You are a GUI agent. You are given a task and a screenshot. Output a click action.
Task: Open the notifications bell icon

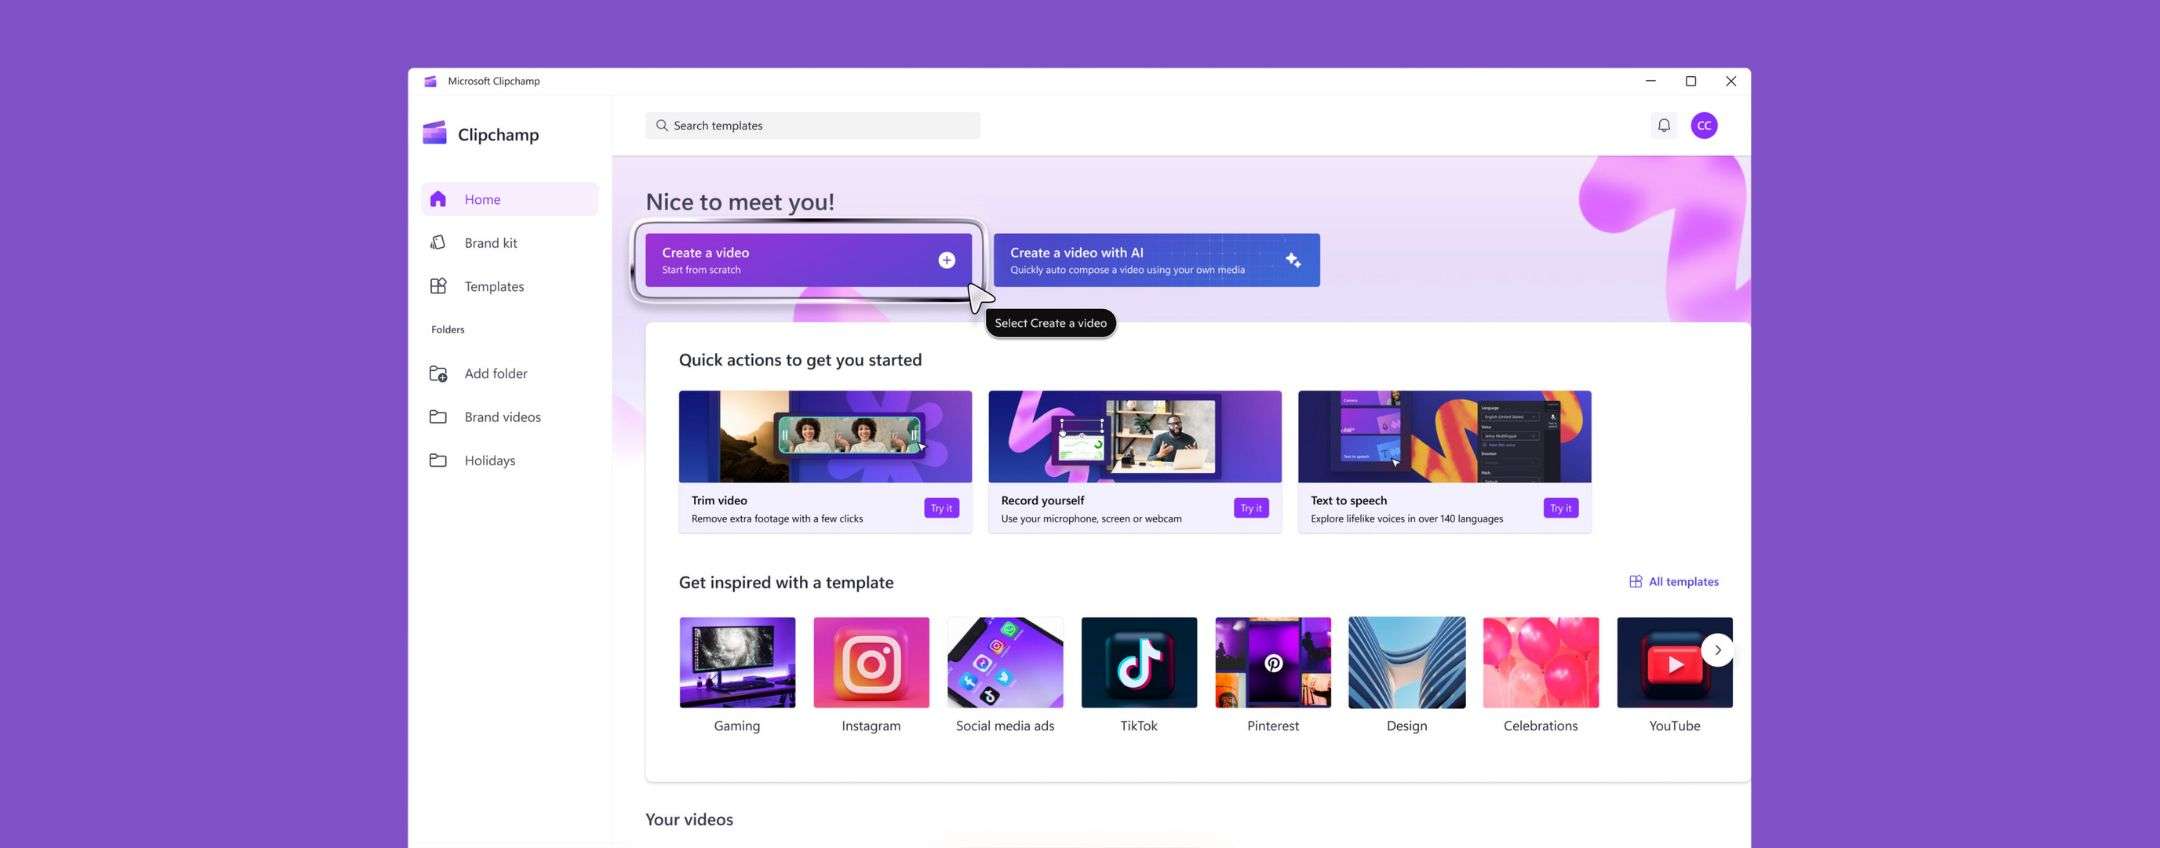pos(1663,125)
